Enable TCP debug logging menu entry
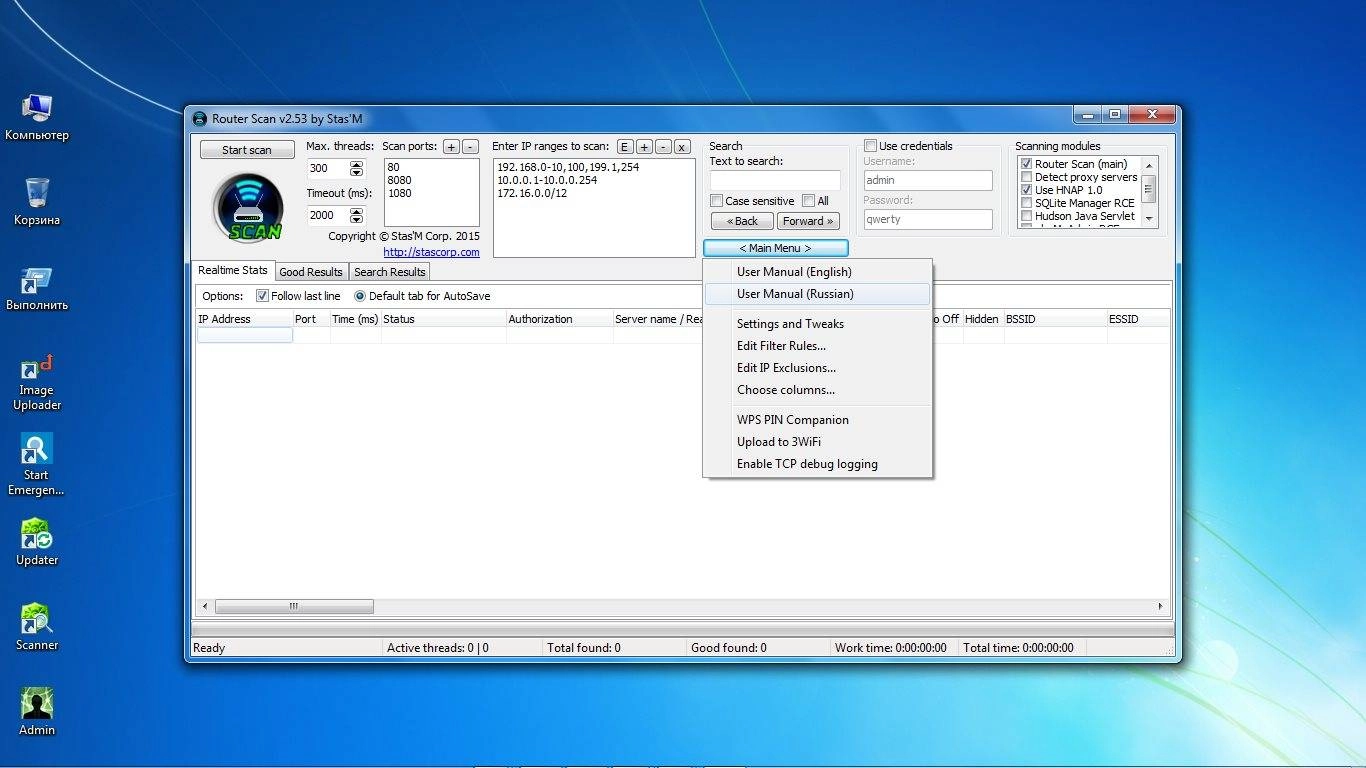The width and height of the screenshot is (1366, 768). coord(817,464)
